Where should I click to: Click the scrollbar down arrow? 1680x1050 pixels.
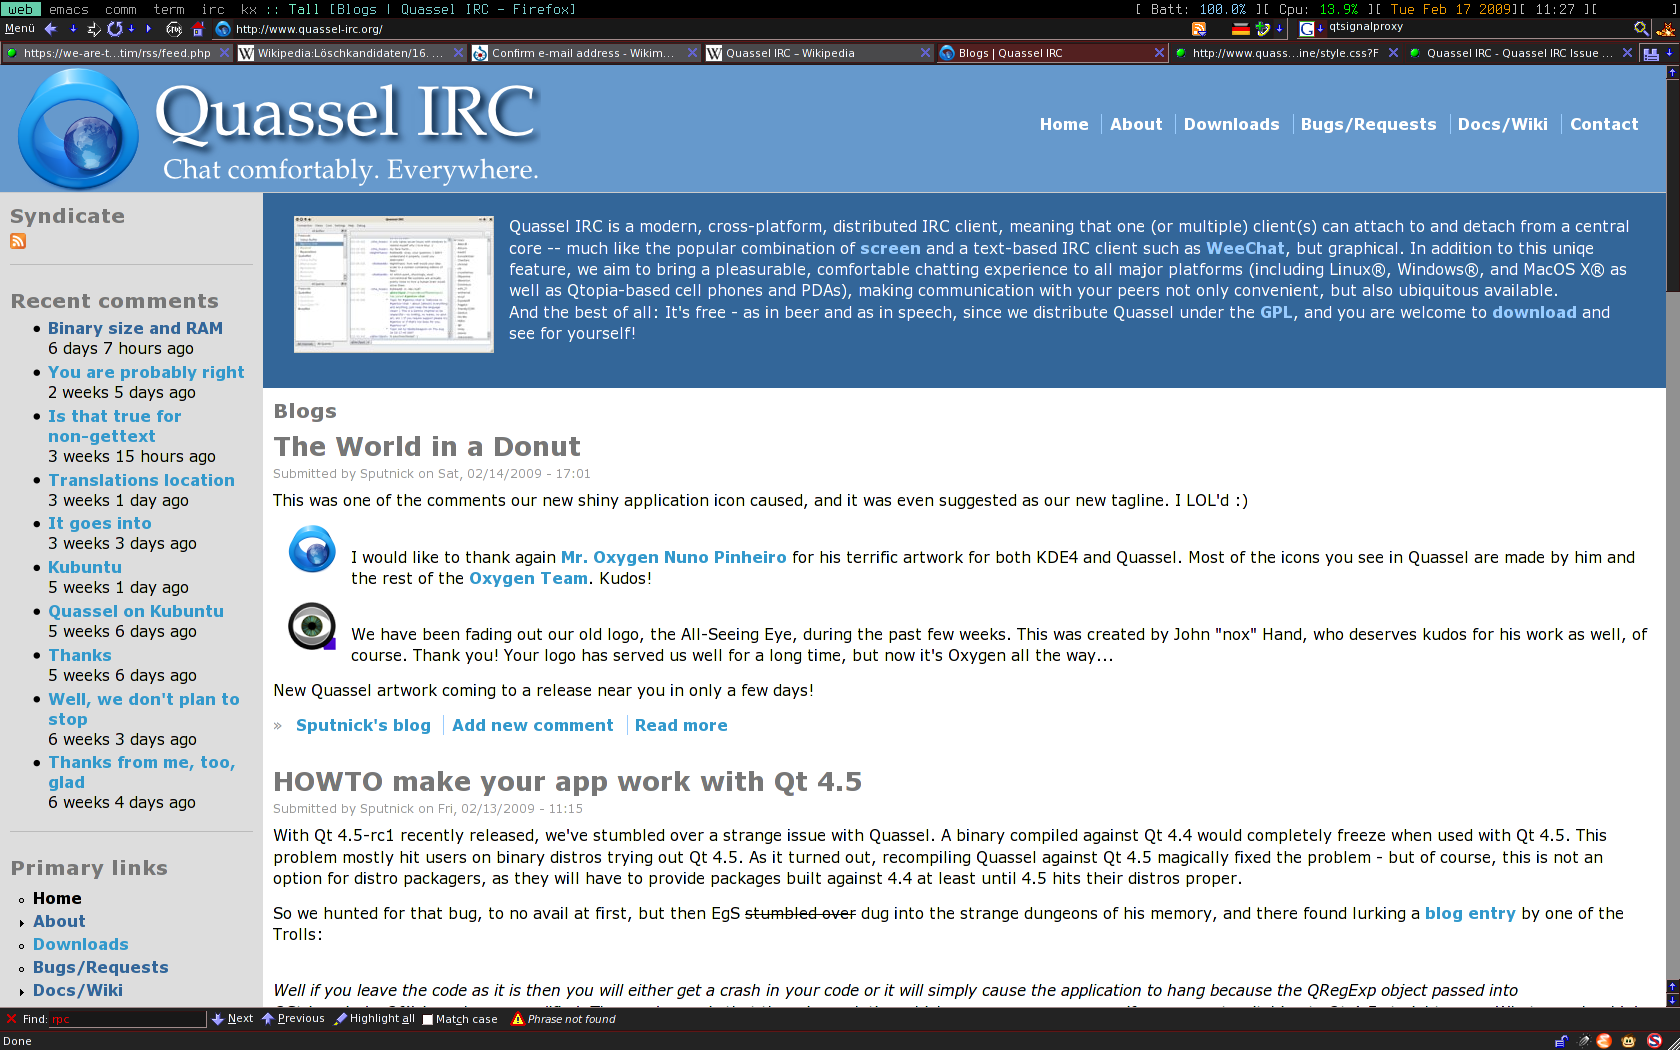click(x=1672, y=999)
